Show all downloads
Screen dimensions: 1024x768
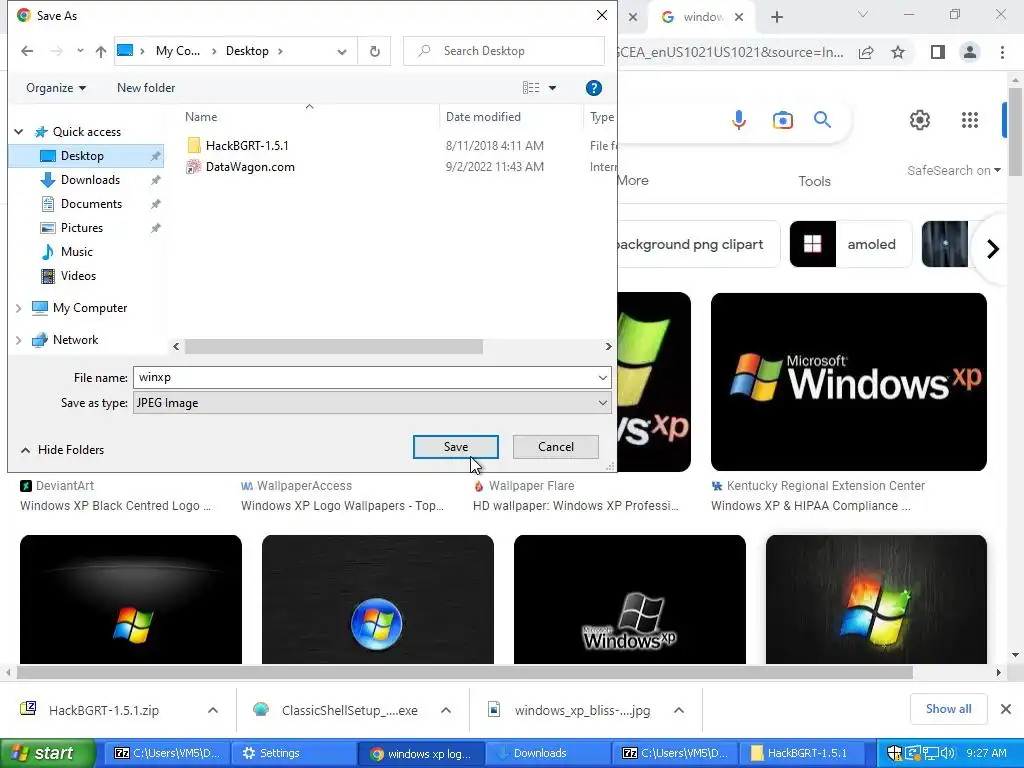click(x=948, y=709)
